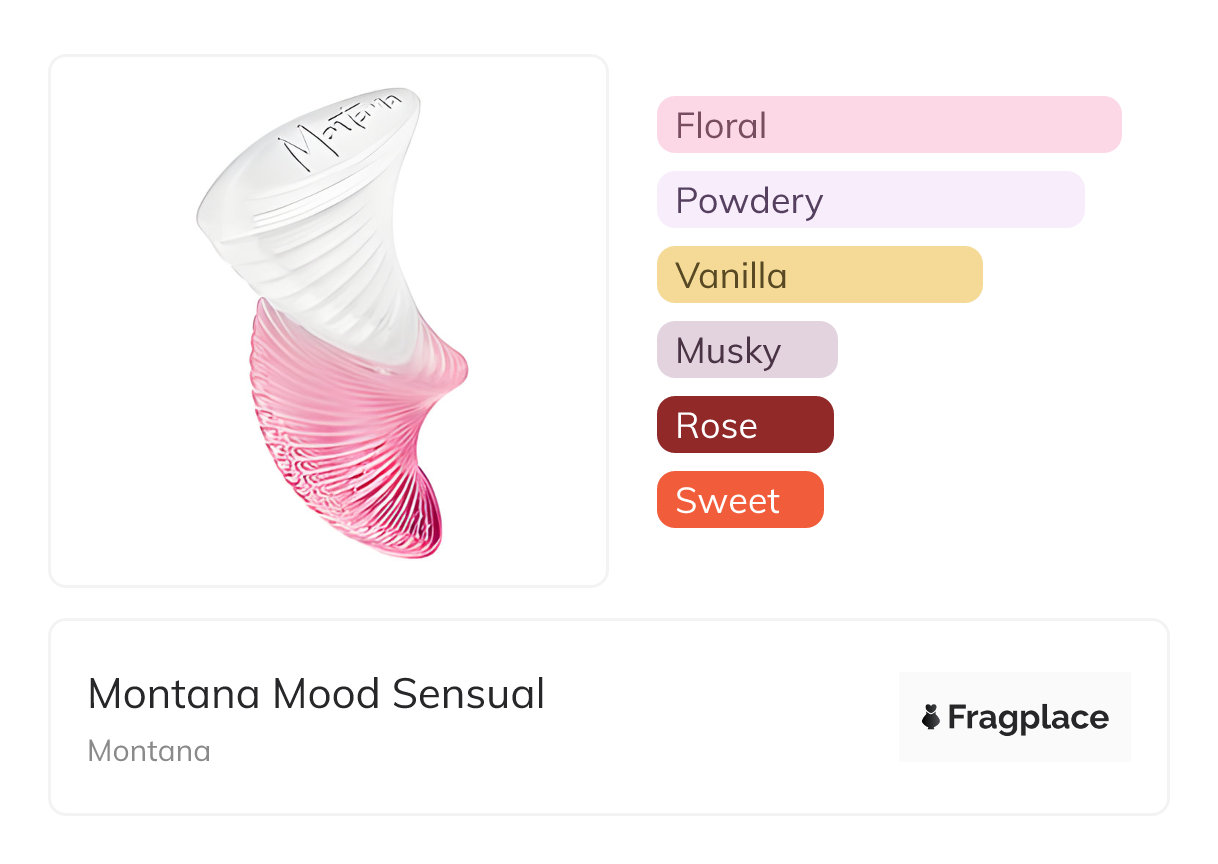The width and height of the screenshot is (1218, 864).
Task: Click the Fragplace bottle logo icon
Action: click(931, 717)
